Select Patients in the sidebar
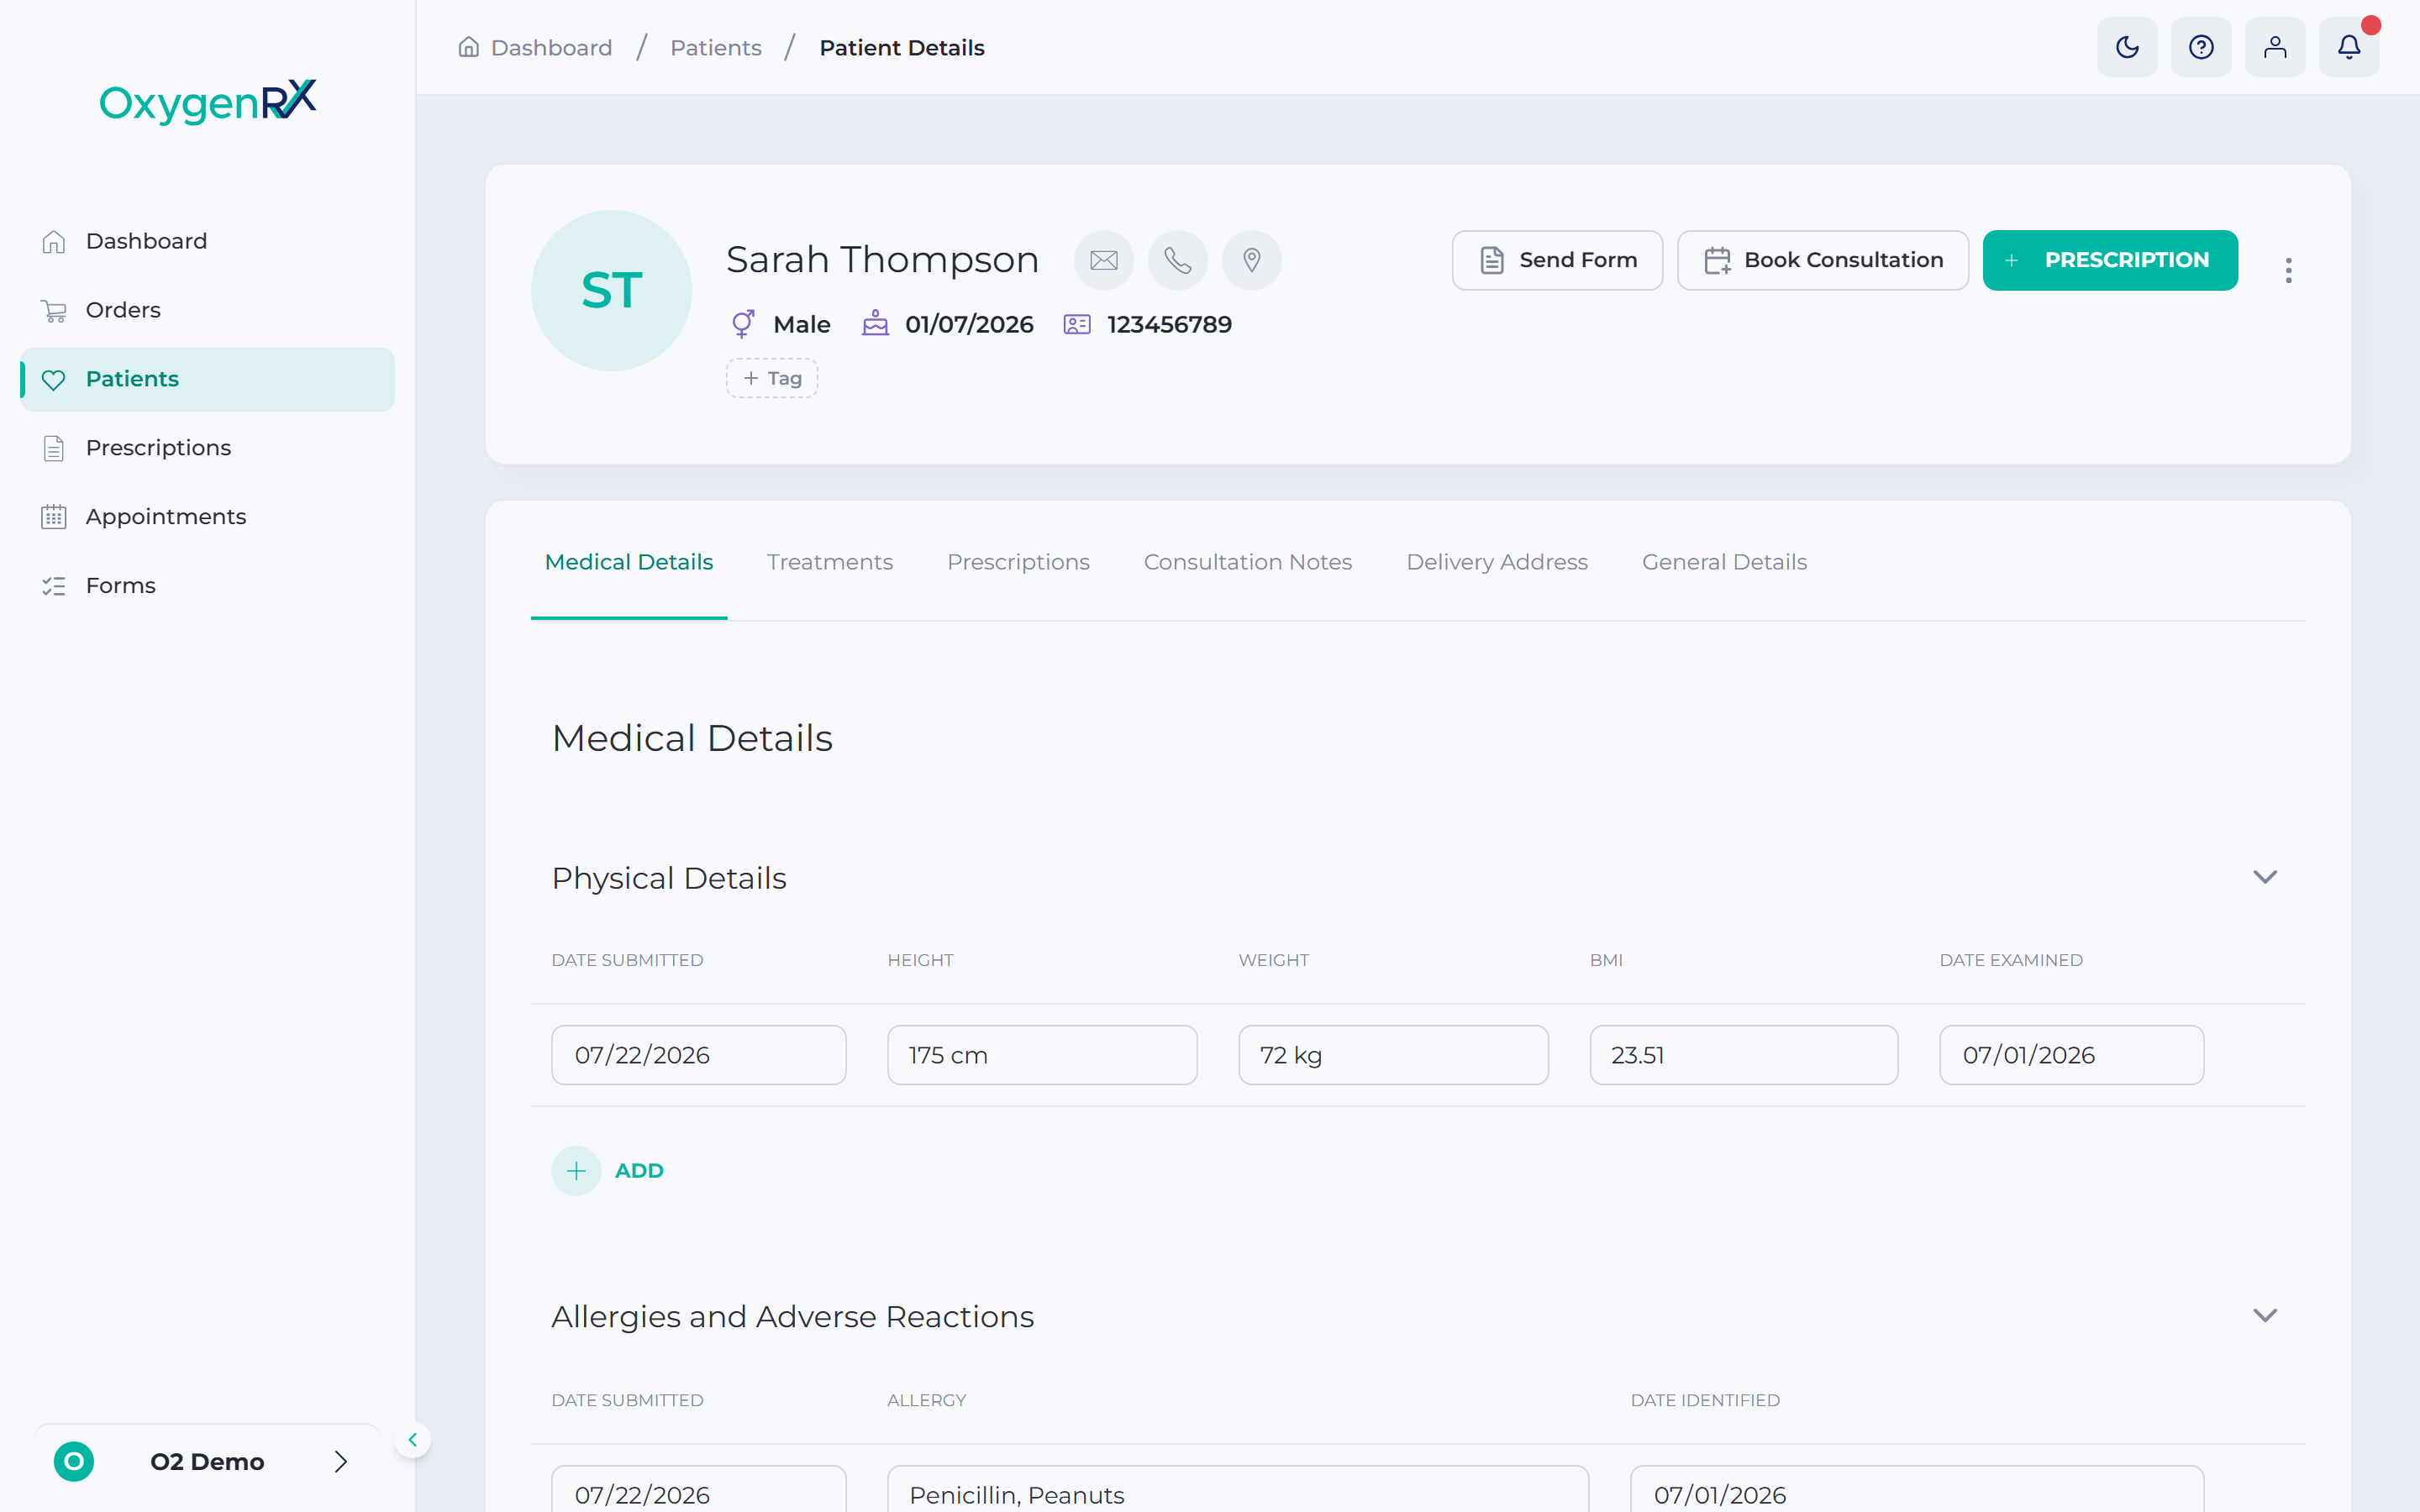Viewport: 2420px width, 1512px height. (x=207, y=379)
